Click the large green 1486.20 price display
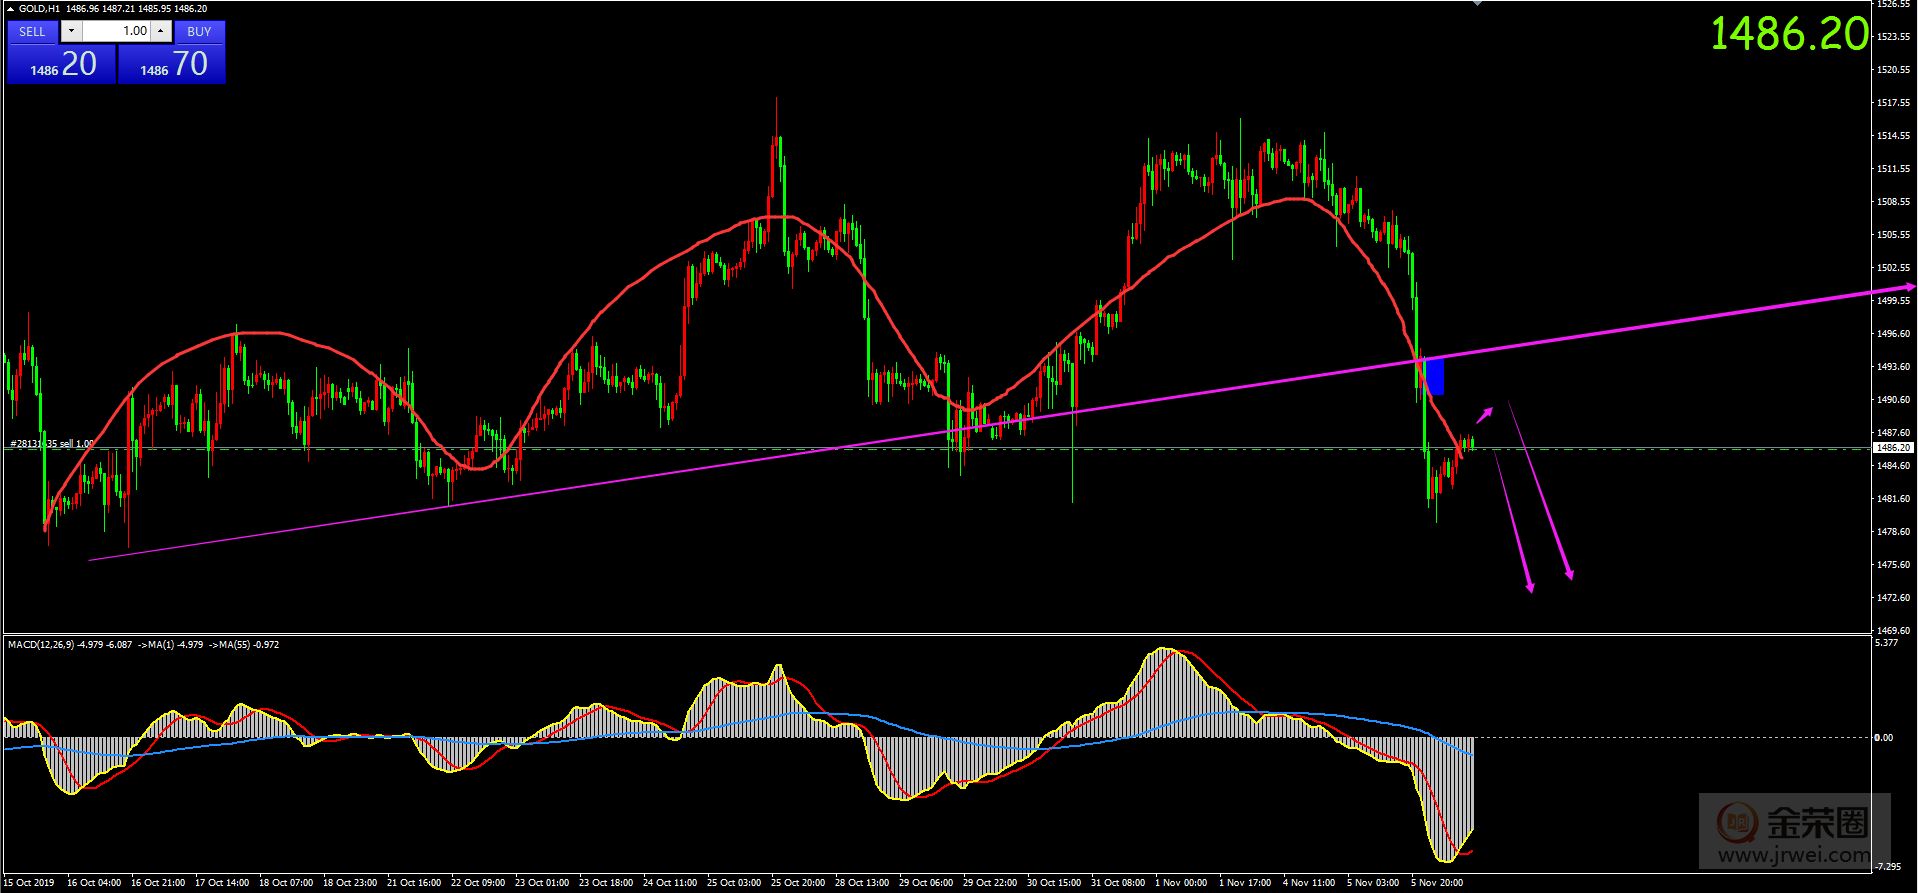This screenshot has height=893, width=1919. pos(1788,34)
